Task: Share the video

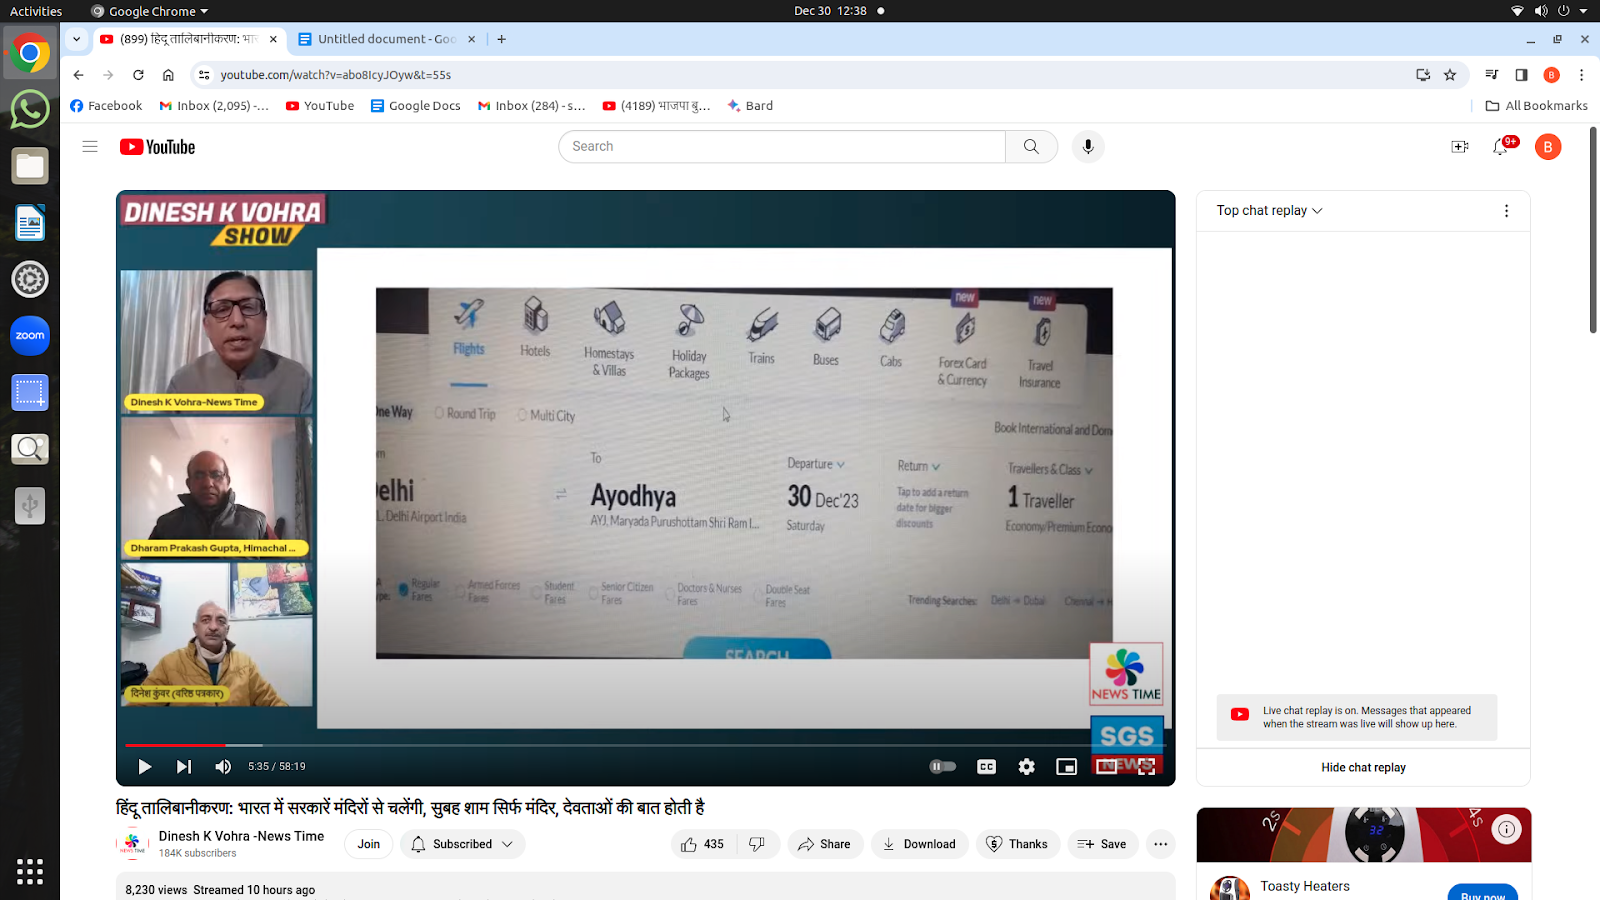Action: [x=824, y=844]
